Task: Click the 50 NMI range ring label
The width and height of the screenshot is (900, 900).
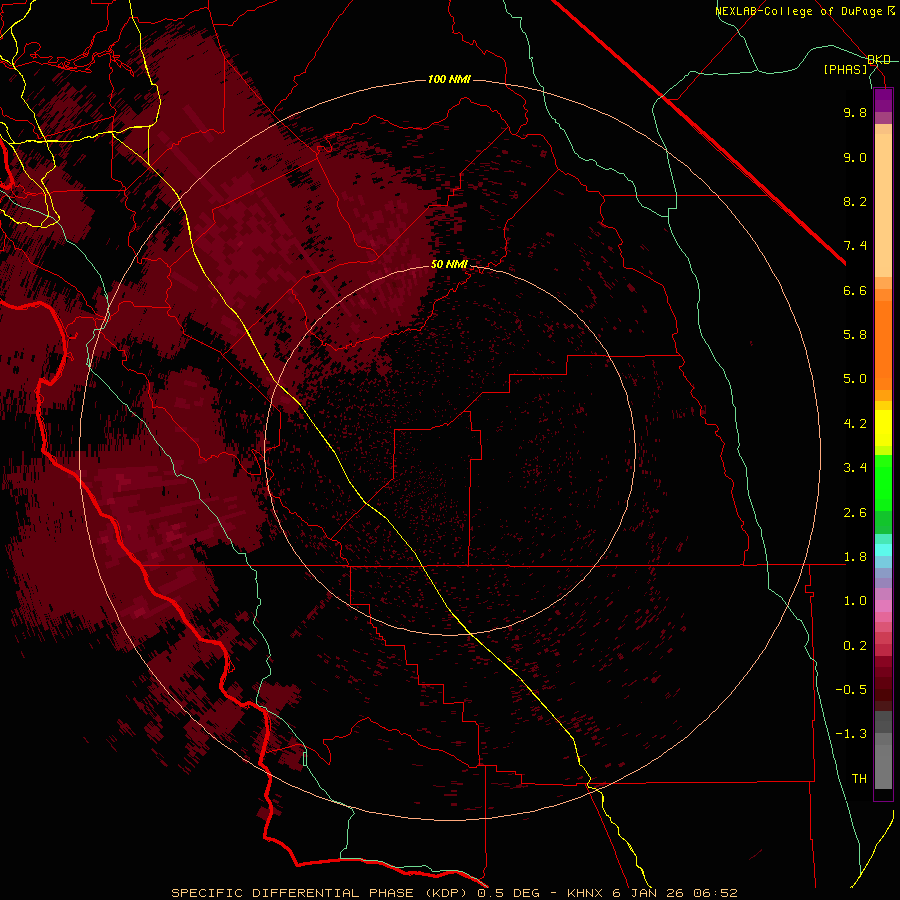Action: coord(449,264)
